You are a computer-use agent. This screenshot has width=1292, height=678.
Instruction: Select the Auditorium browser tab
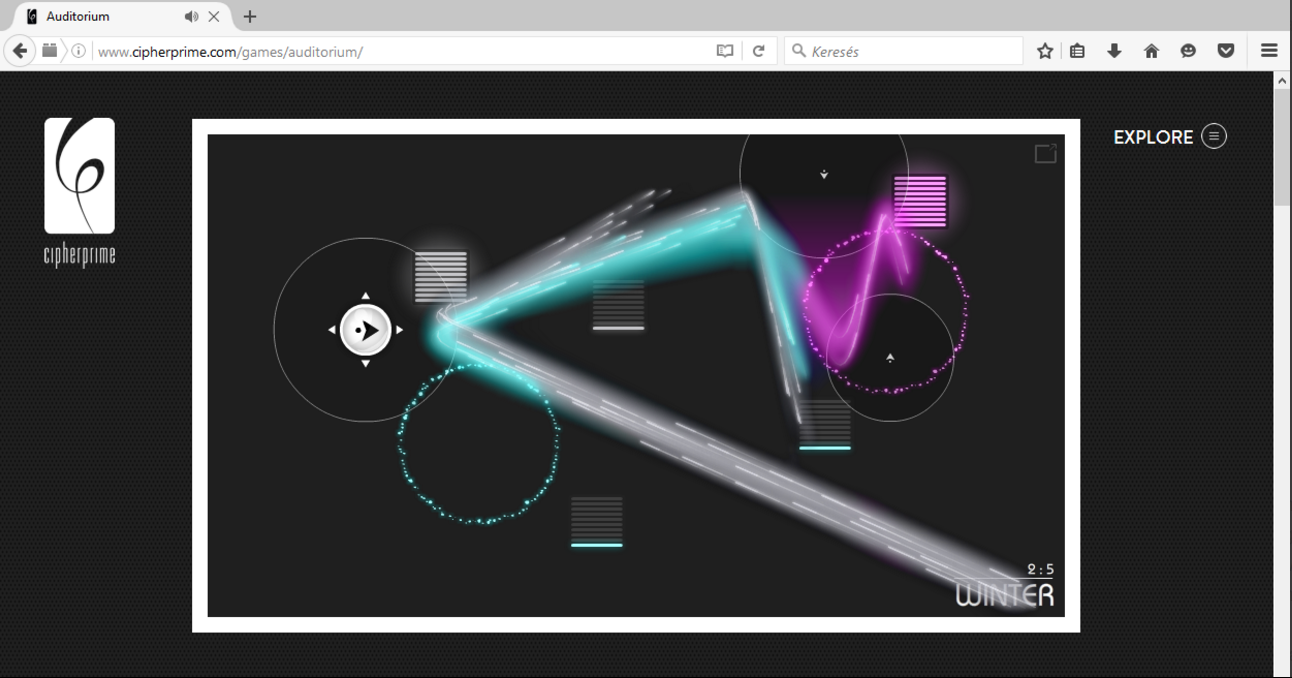[123, 16]
